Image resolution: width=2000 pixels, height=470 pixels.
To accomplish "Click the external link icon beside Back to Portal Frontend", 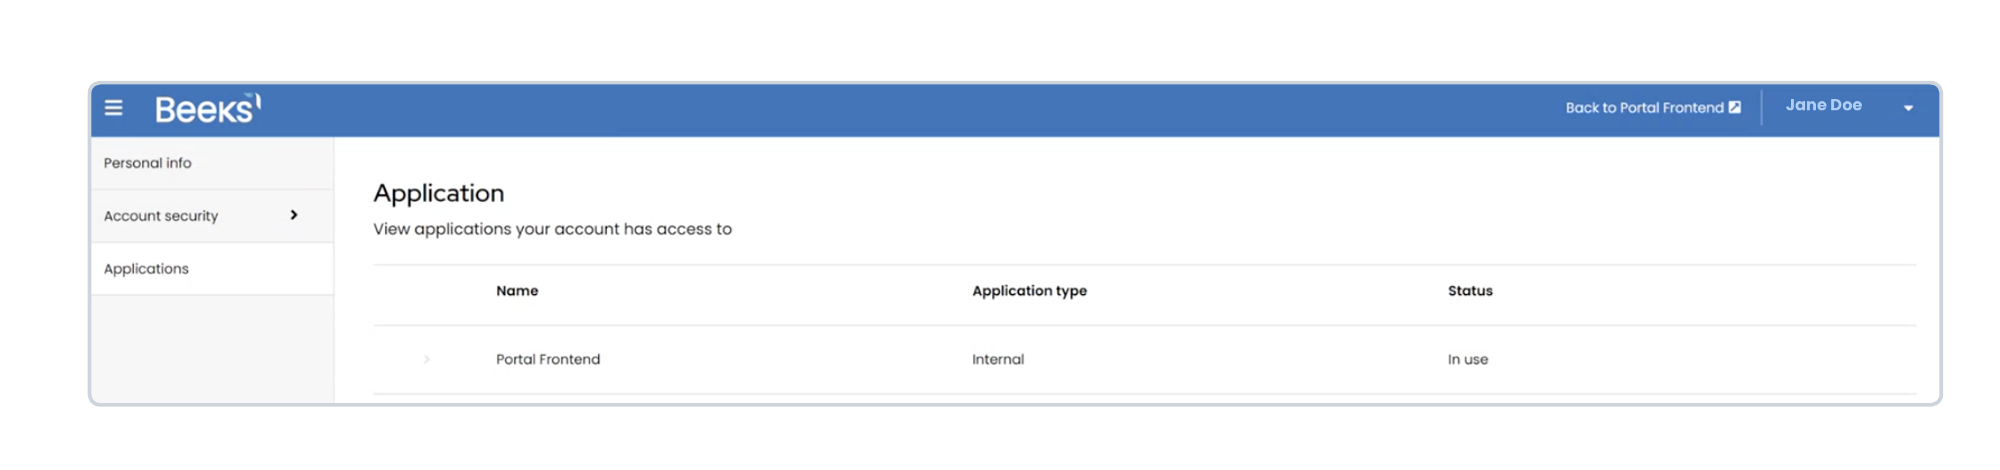I will tap(1735, 107).
